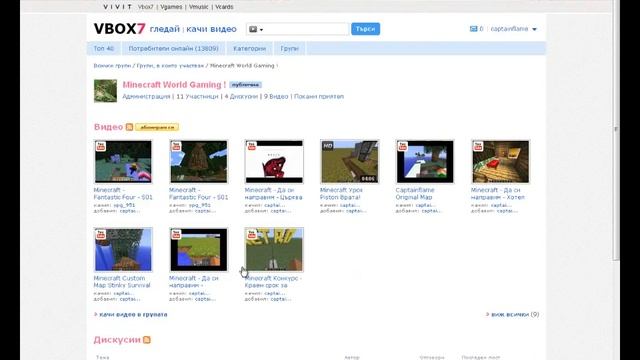Viewport: 640px width, 360px height.
Task: Go to Vmusic in the top bar
Action: point(199,7)
